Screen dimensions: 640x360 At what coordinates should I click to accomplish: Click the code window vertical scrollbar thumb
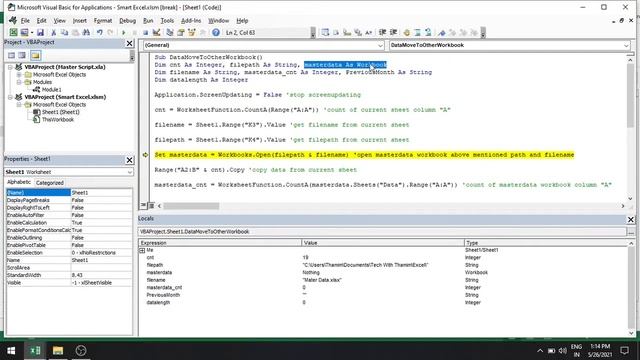click(x=631, y=97)
